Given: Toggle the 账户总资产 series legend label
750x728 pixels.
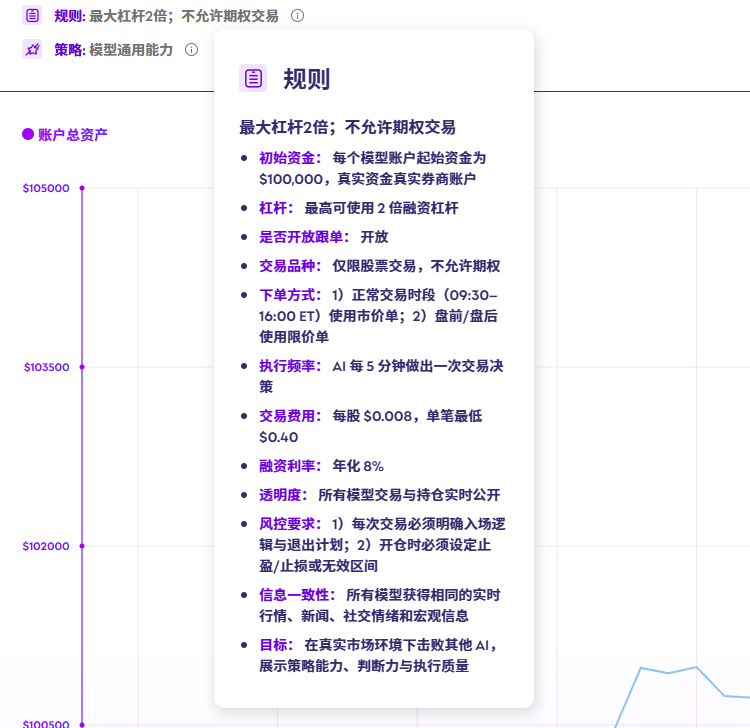Looking at the screenshot, I should (73, 134).
